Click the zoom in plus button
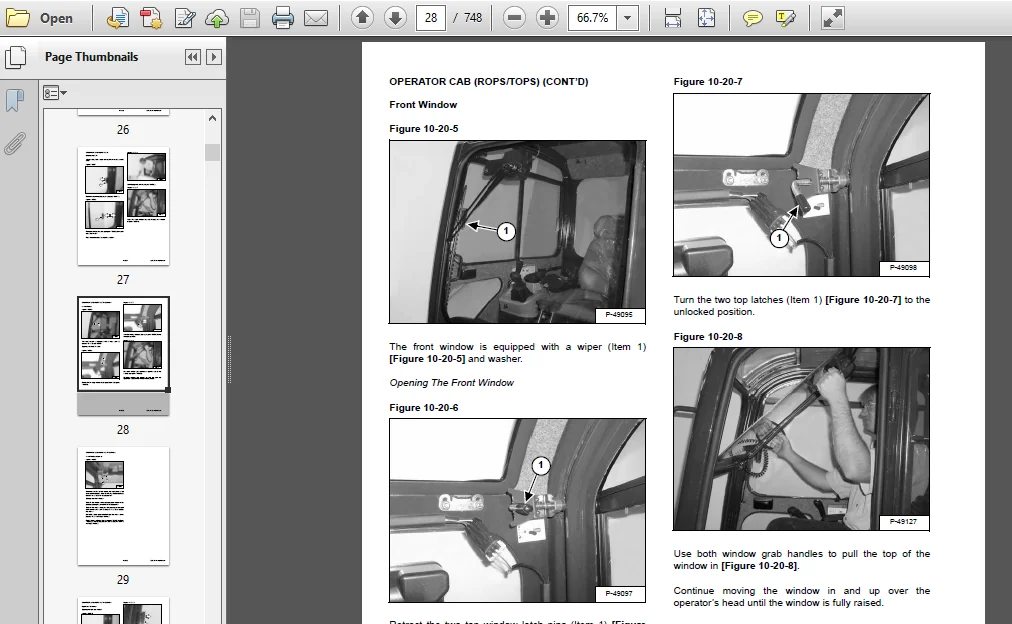The image size is (1012, 624). click(547, 17)
